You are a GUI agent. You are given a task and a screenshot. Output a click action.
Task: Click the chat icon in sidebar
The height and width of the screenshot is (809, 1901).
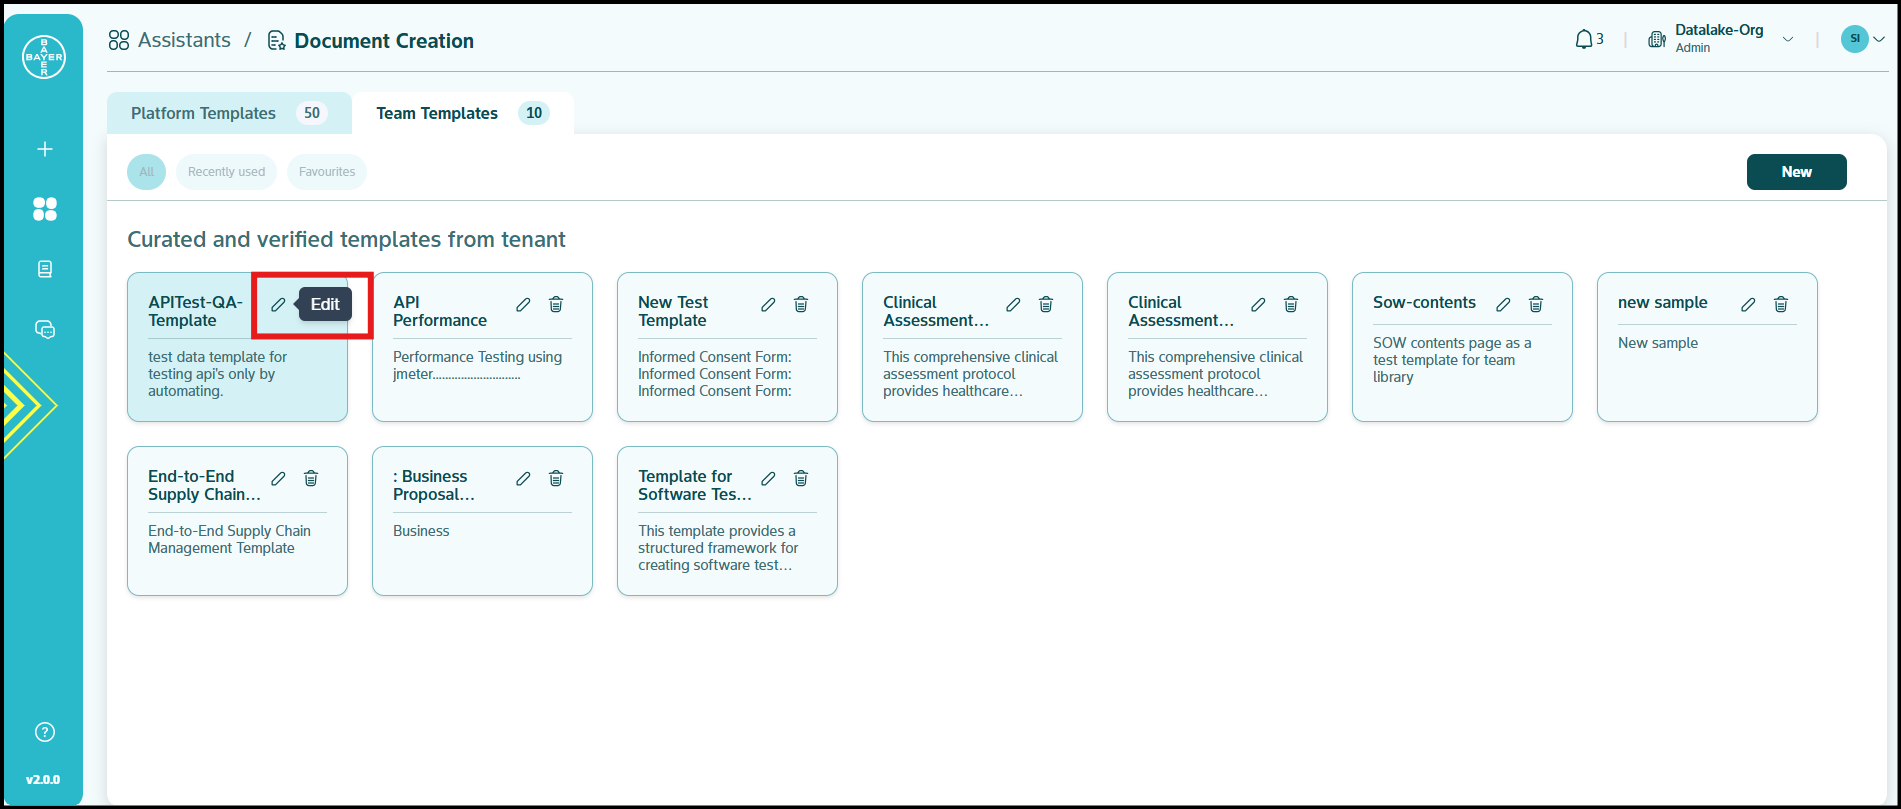(x=44, y=329)
